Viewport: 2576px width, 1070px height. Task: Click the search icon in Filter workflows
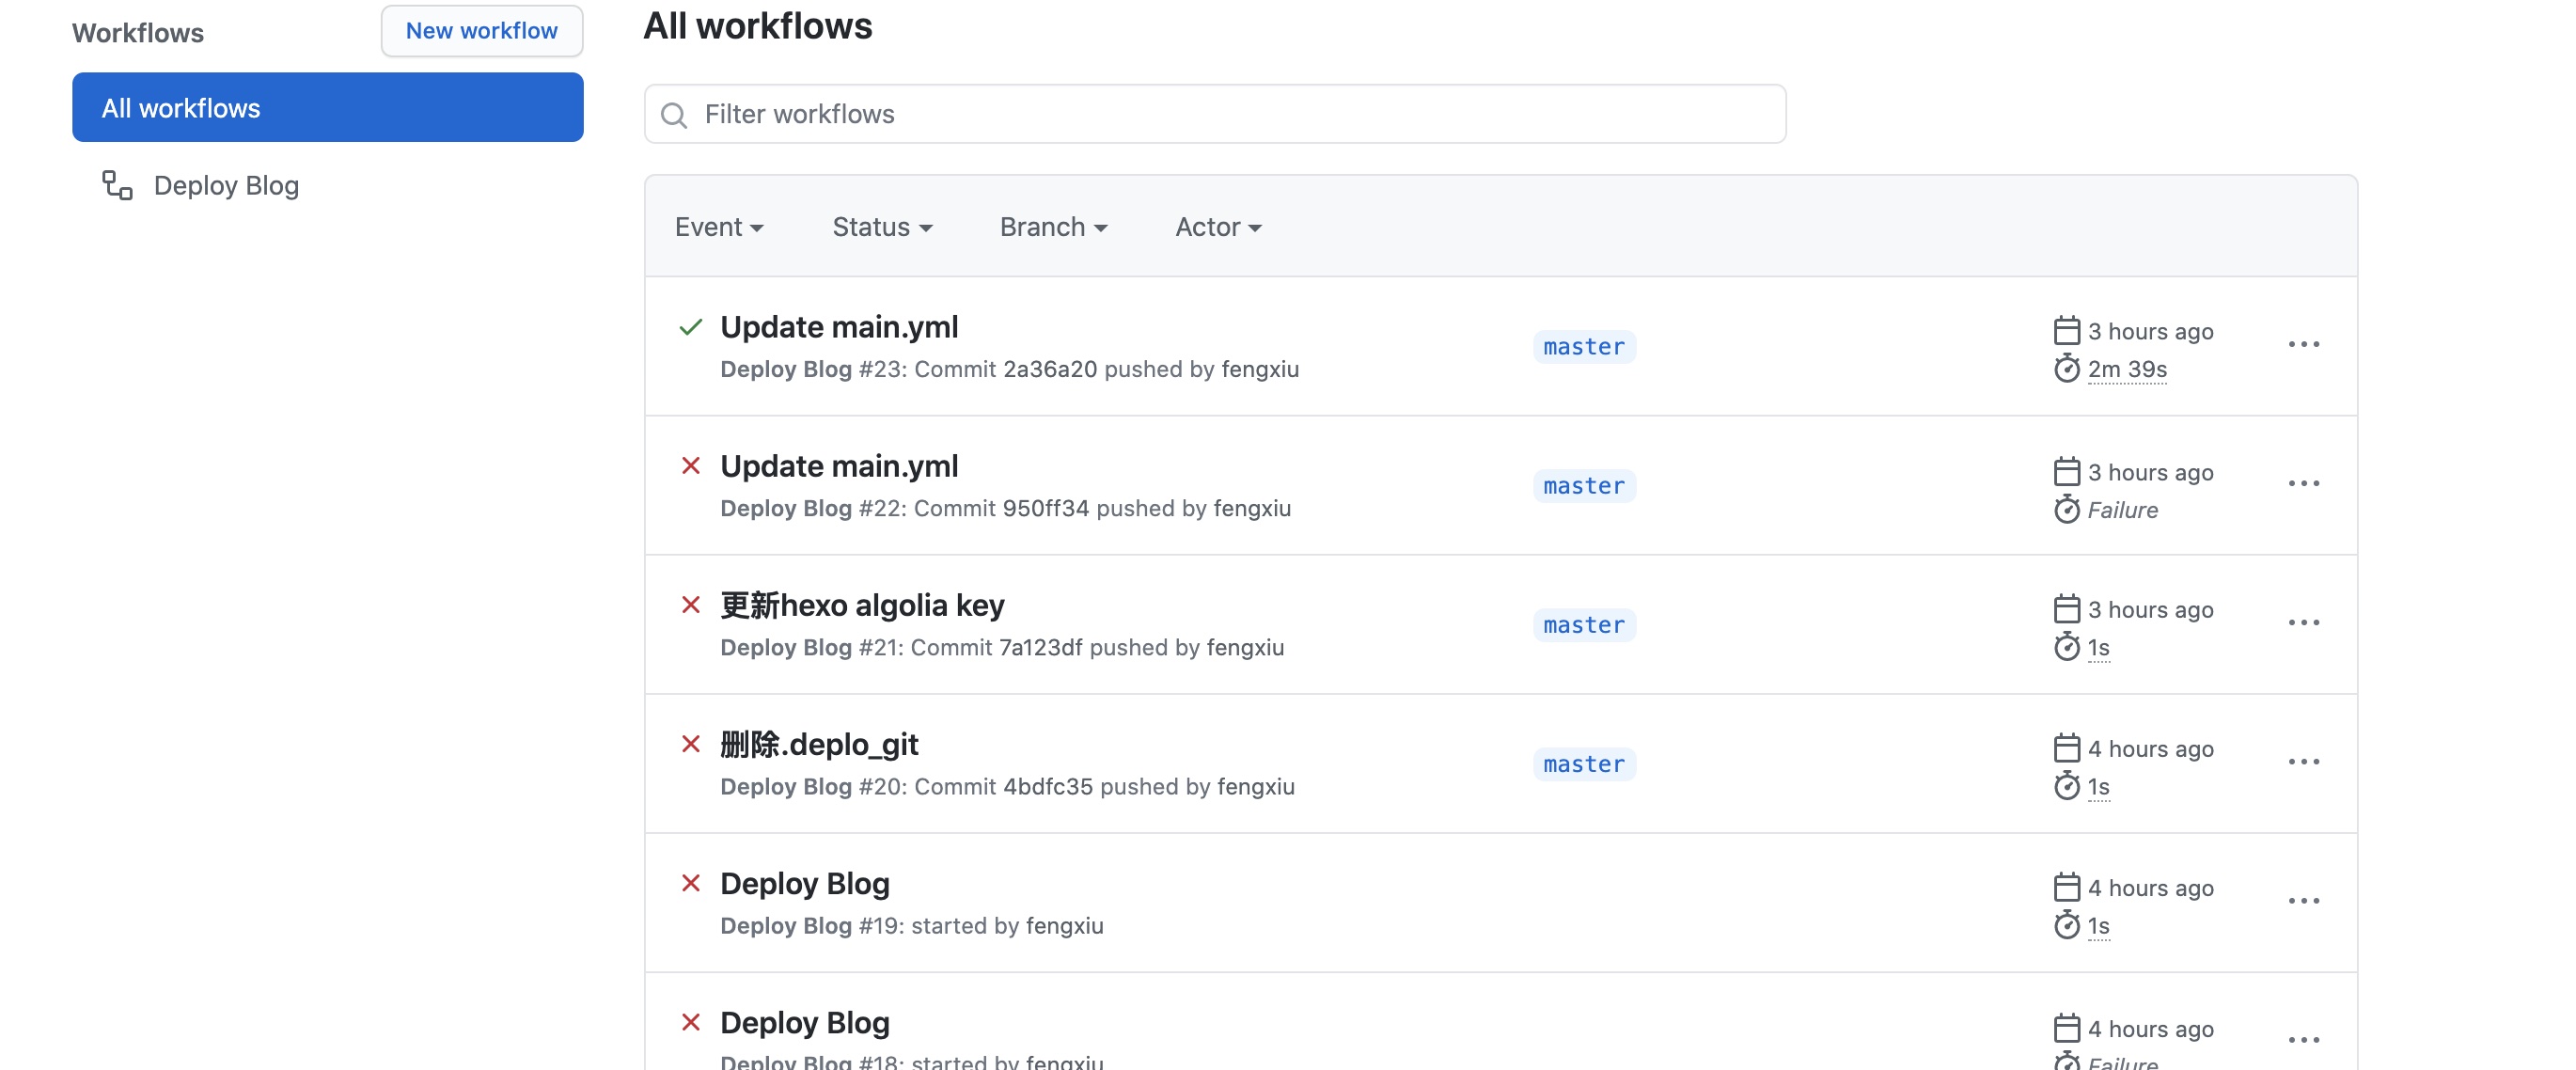(674, 115)
